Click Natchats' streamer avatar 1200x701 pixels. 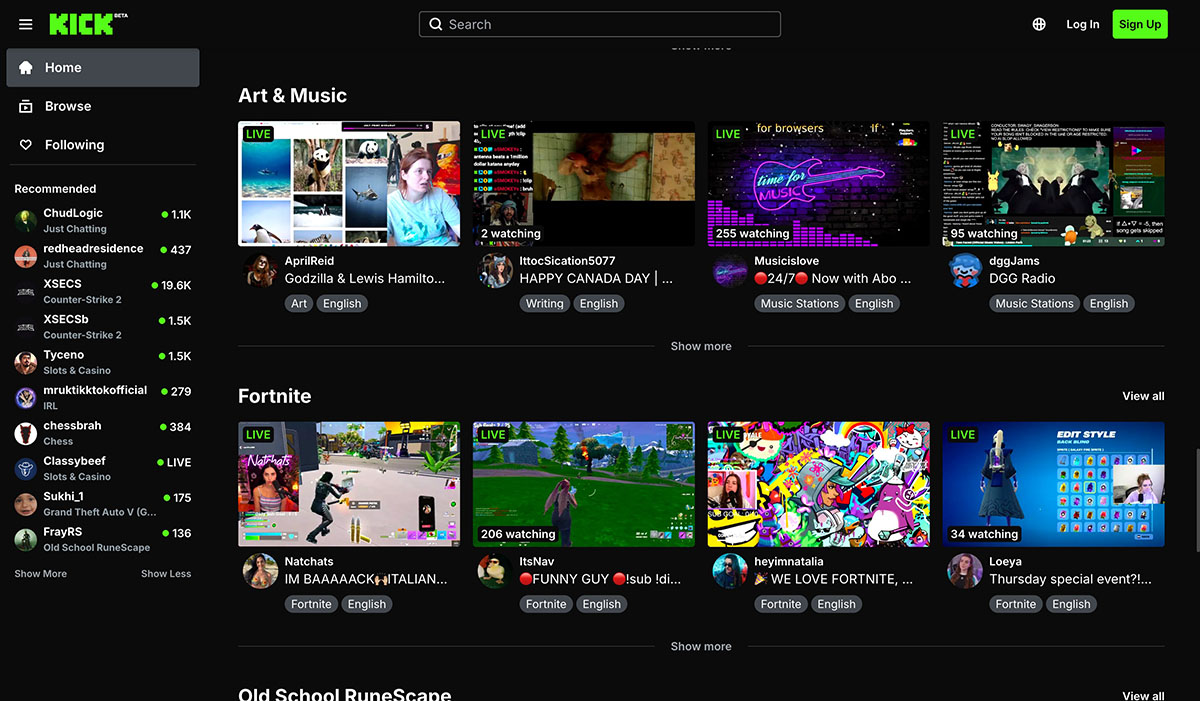click(x=261, y=571)
